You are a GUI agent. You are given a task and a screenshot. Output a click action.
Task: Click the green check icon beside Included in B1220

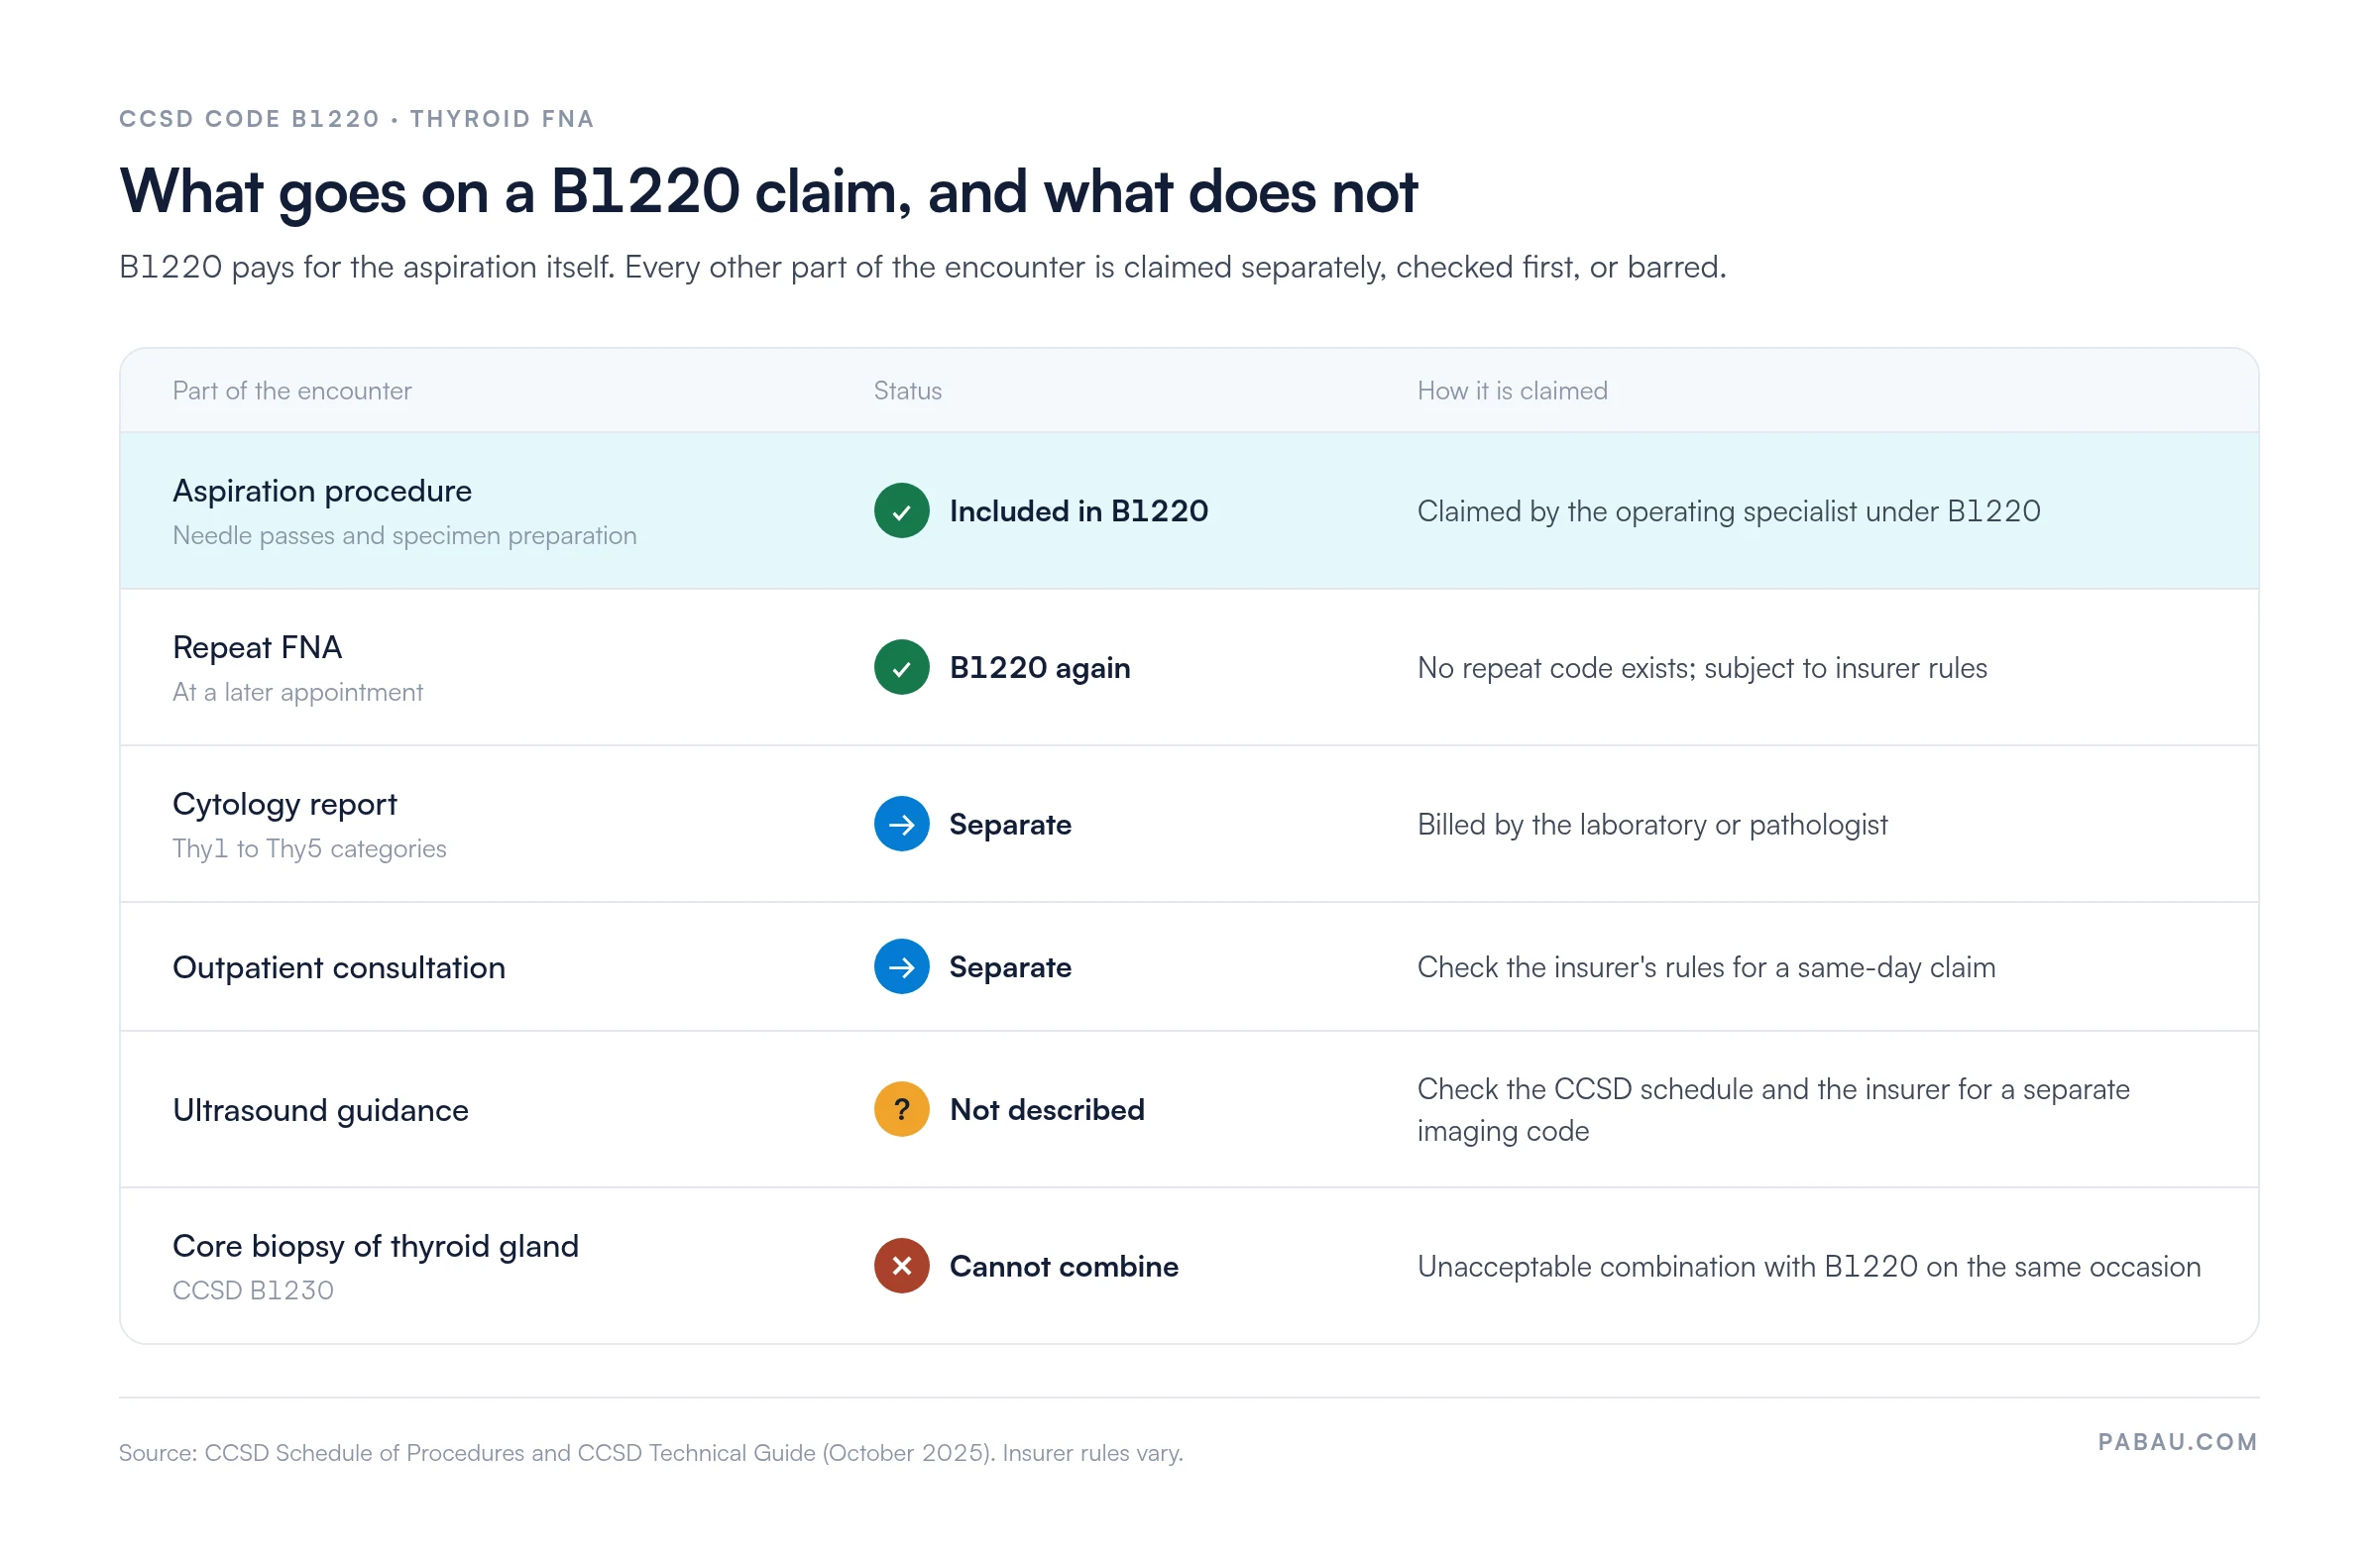pyautogui.click(x=901, y=511)
